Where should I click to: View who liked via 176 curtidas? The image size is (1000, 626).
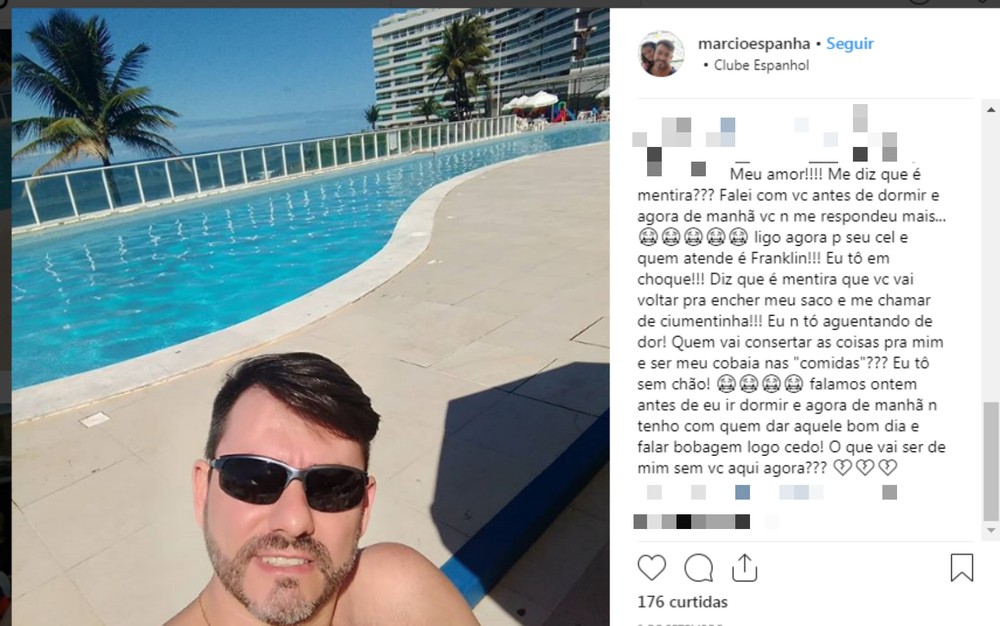tap(682, 602)
